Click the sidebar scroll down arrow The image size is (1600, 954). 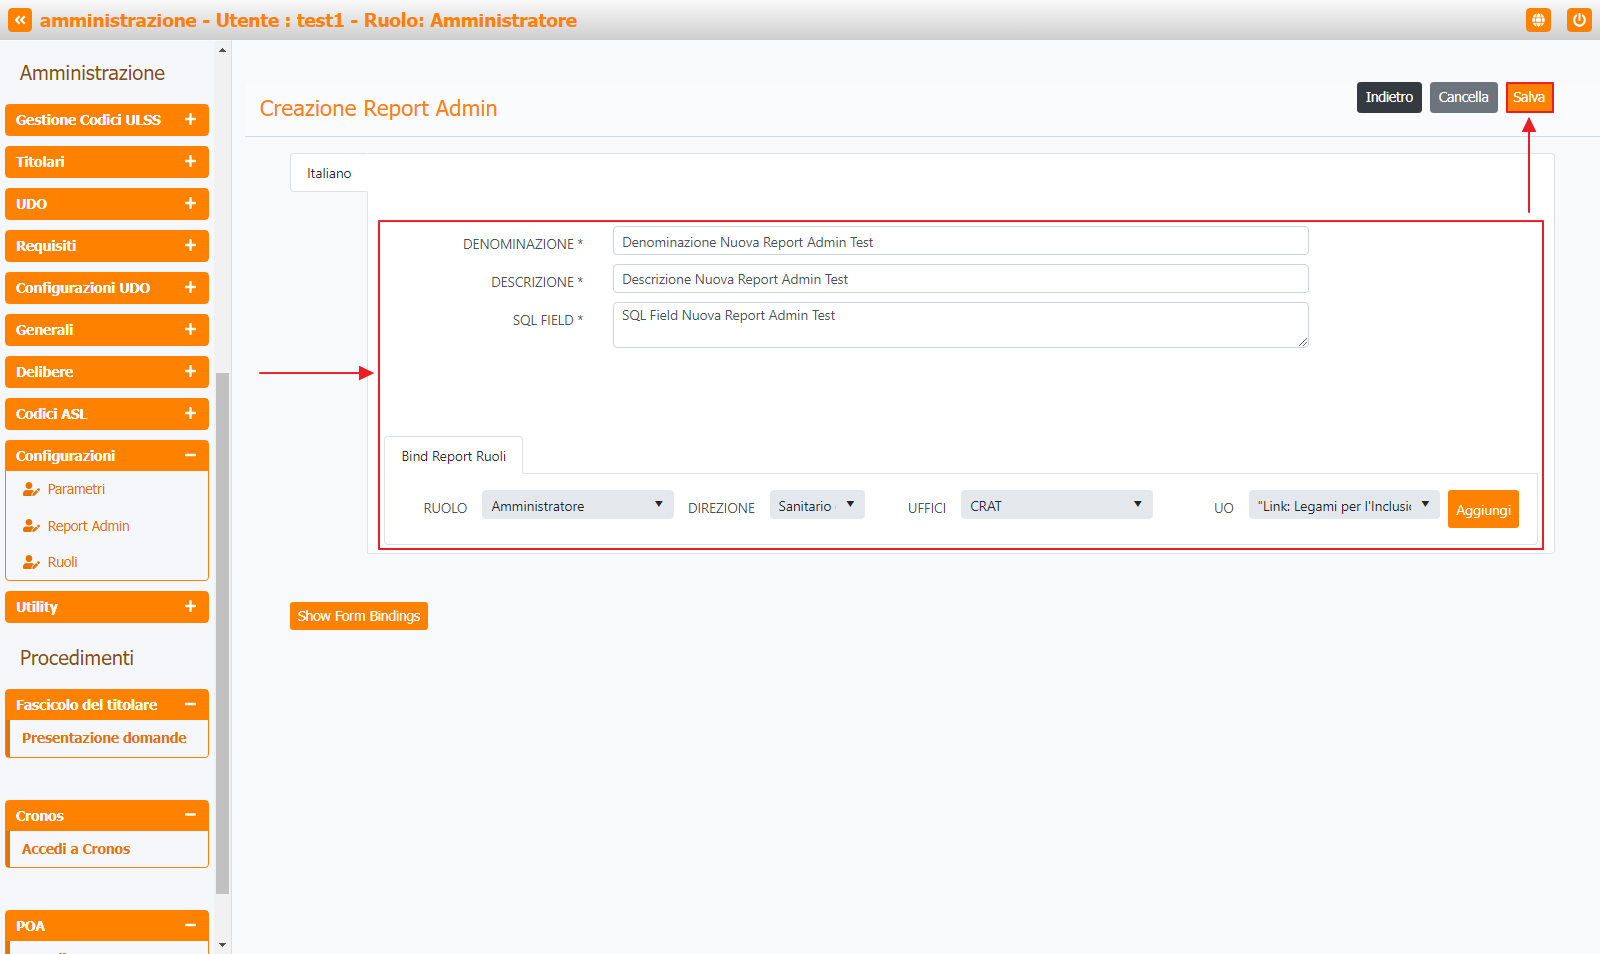pos(222,944)
